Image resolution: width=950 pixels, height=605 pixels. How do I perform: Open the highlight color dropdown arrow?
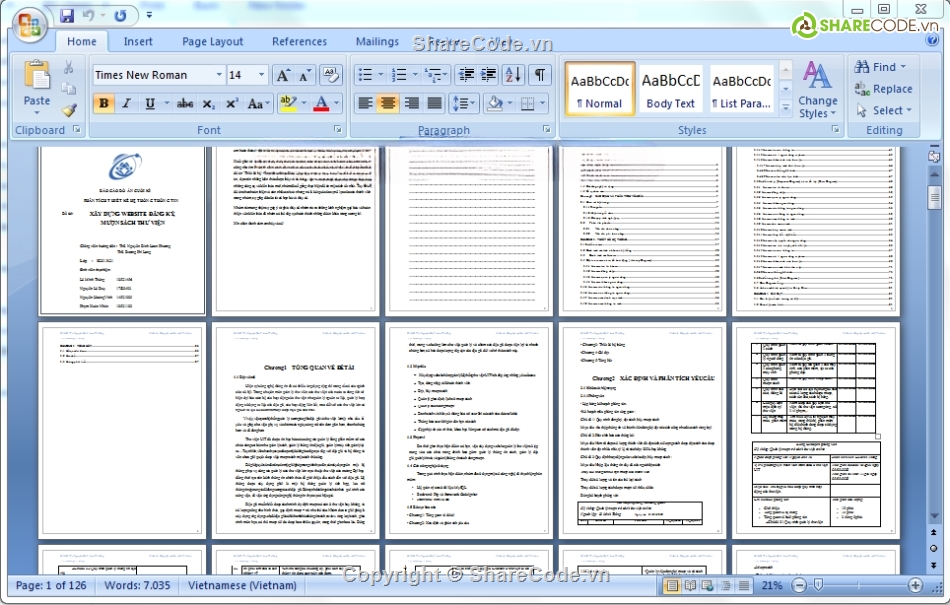[x=304, y=104]
